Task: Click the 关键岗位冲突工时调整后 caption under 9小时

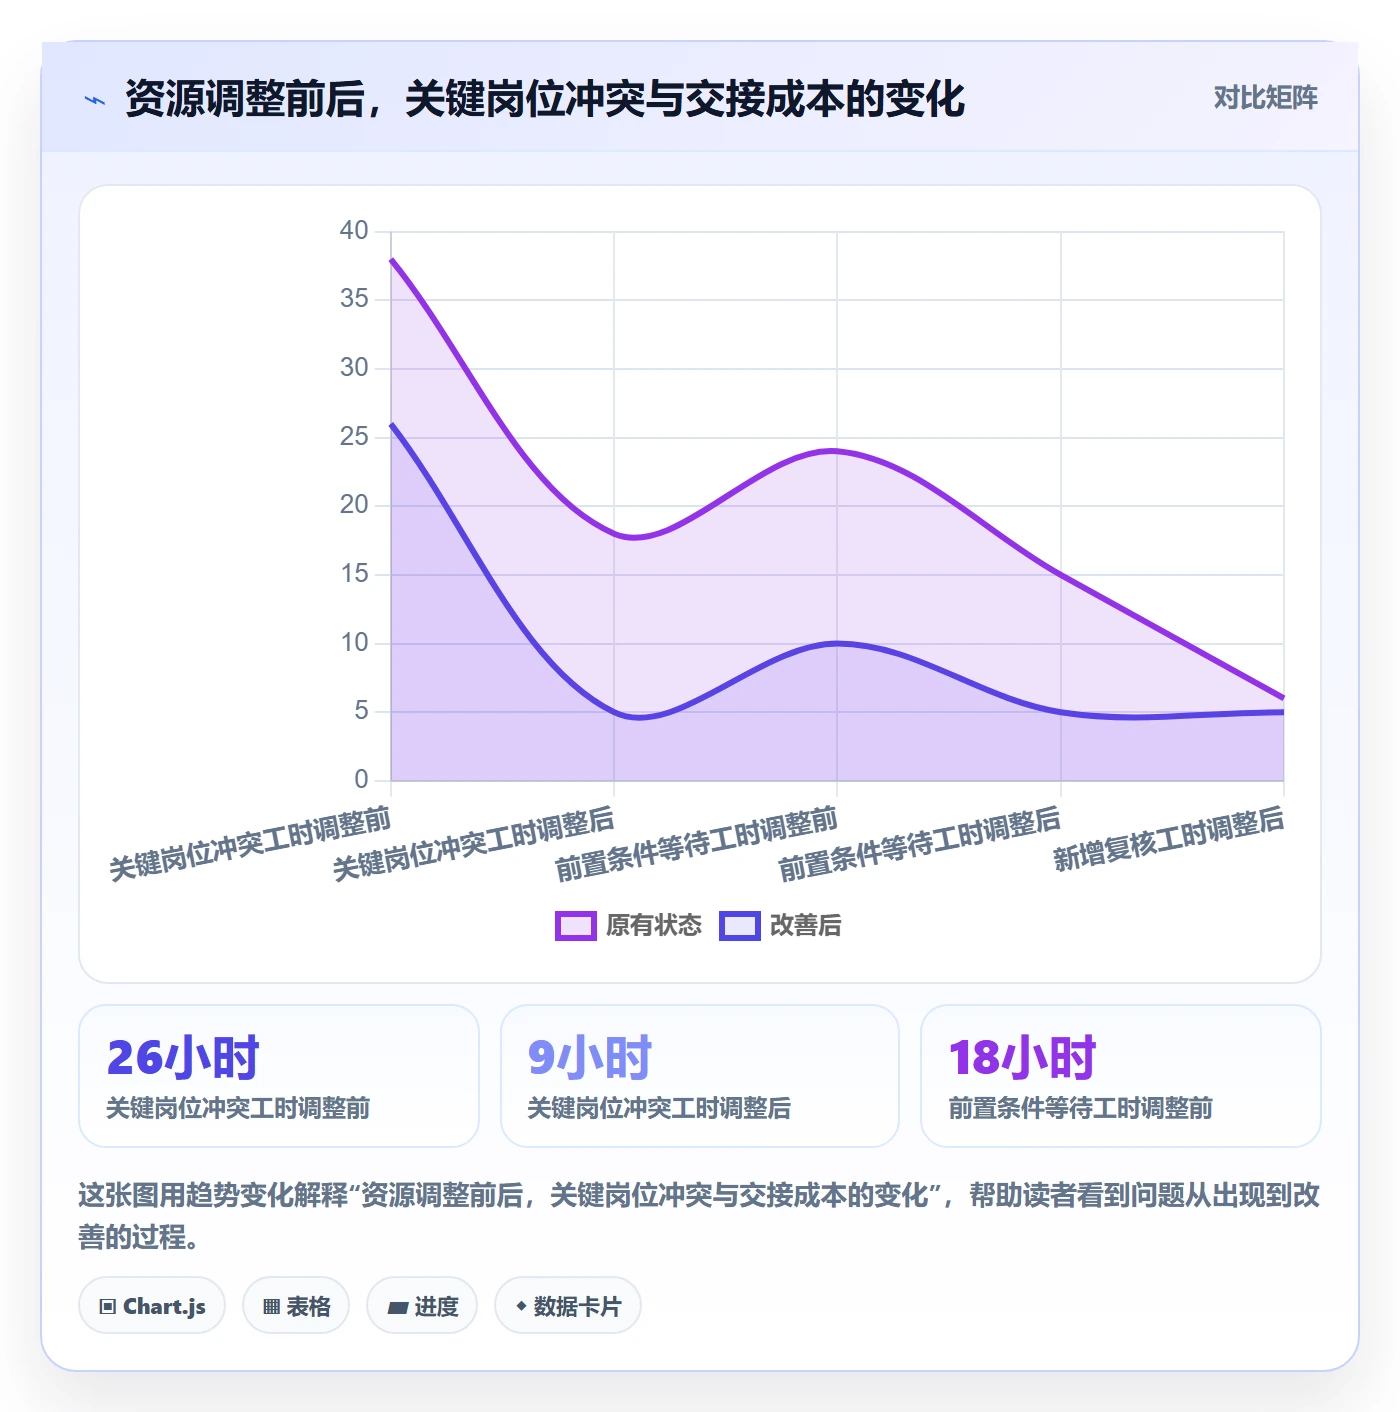Action: pos(659,1108)
